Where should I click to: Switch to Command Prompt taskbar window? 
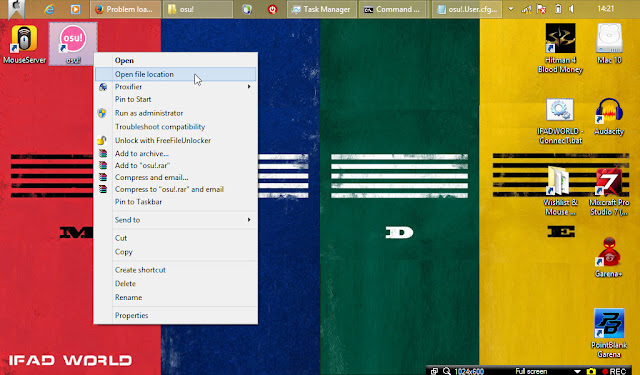click(393, 9)
